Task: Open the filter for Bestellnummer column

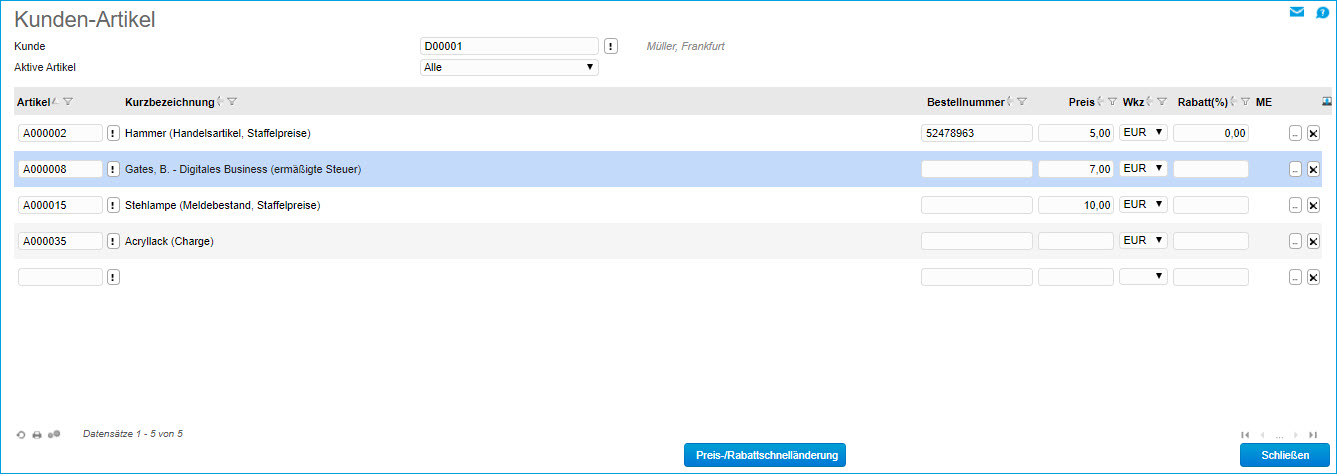Action: pyautogui.click(x=1022, y=102)
